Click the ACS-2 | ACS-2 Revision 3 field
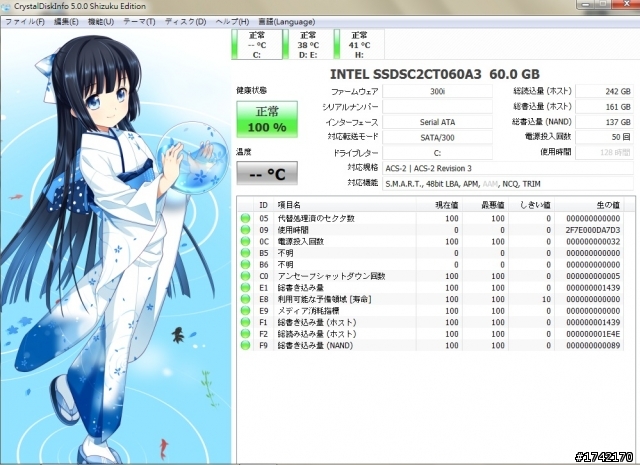This screenshot has height=465, width=640. tap(508, 168)
